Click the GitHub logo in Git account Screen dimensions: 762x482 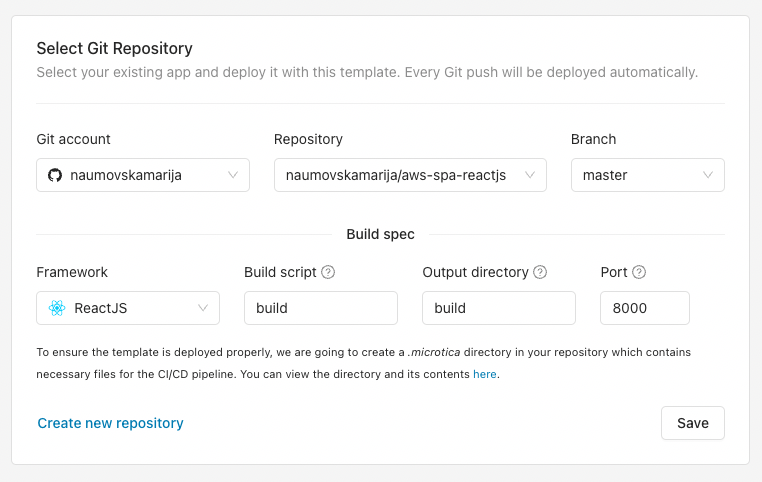[x=55, y=175]
